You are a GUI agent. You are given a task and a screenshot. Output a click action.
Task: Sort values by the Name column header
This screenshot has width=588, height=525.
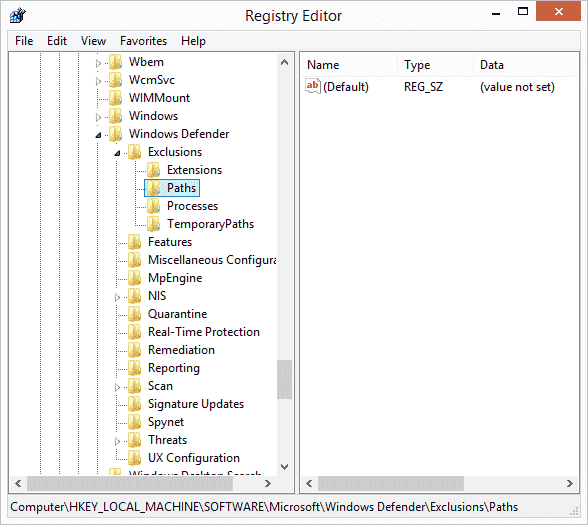[x=349, y=65]
